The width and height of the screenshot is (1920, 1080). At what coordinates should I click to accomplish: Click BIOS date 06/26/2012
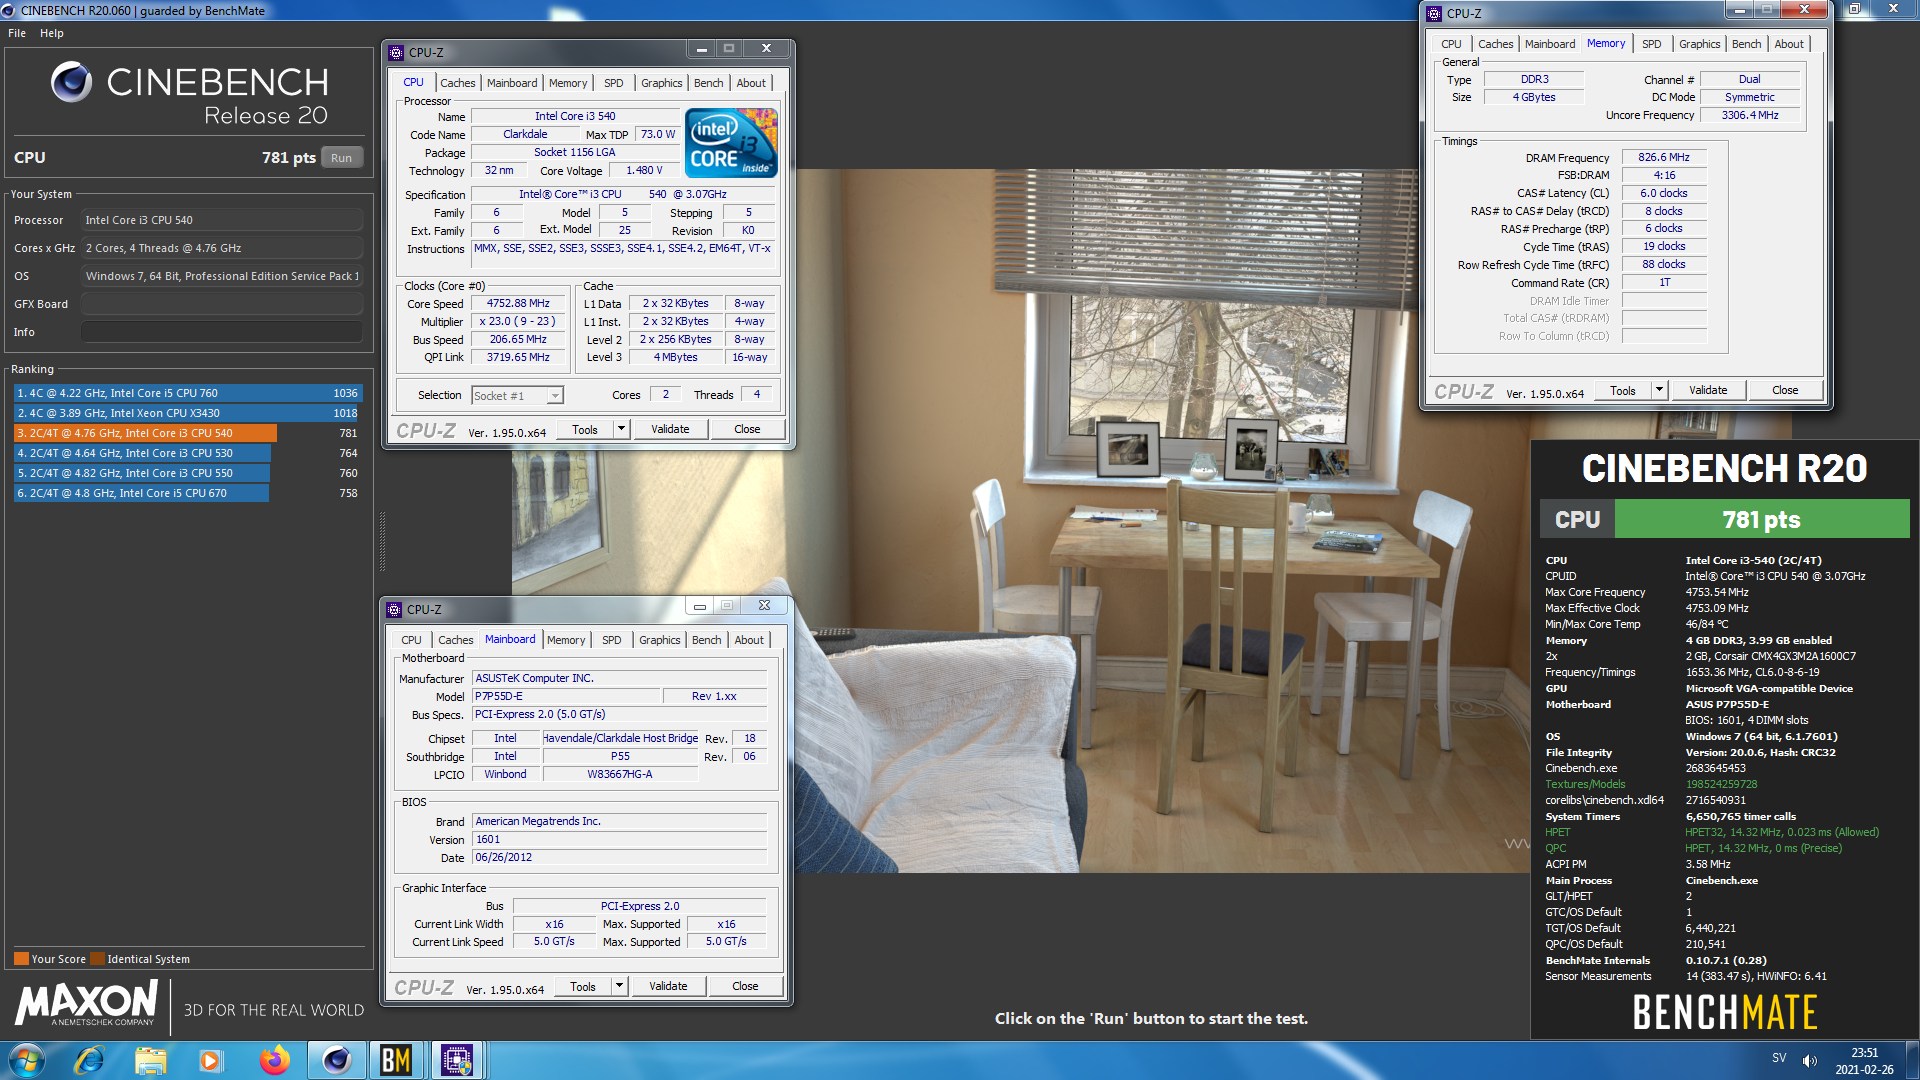tap(619, 857)
